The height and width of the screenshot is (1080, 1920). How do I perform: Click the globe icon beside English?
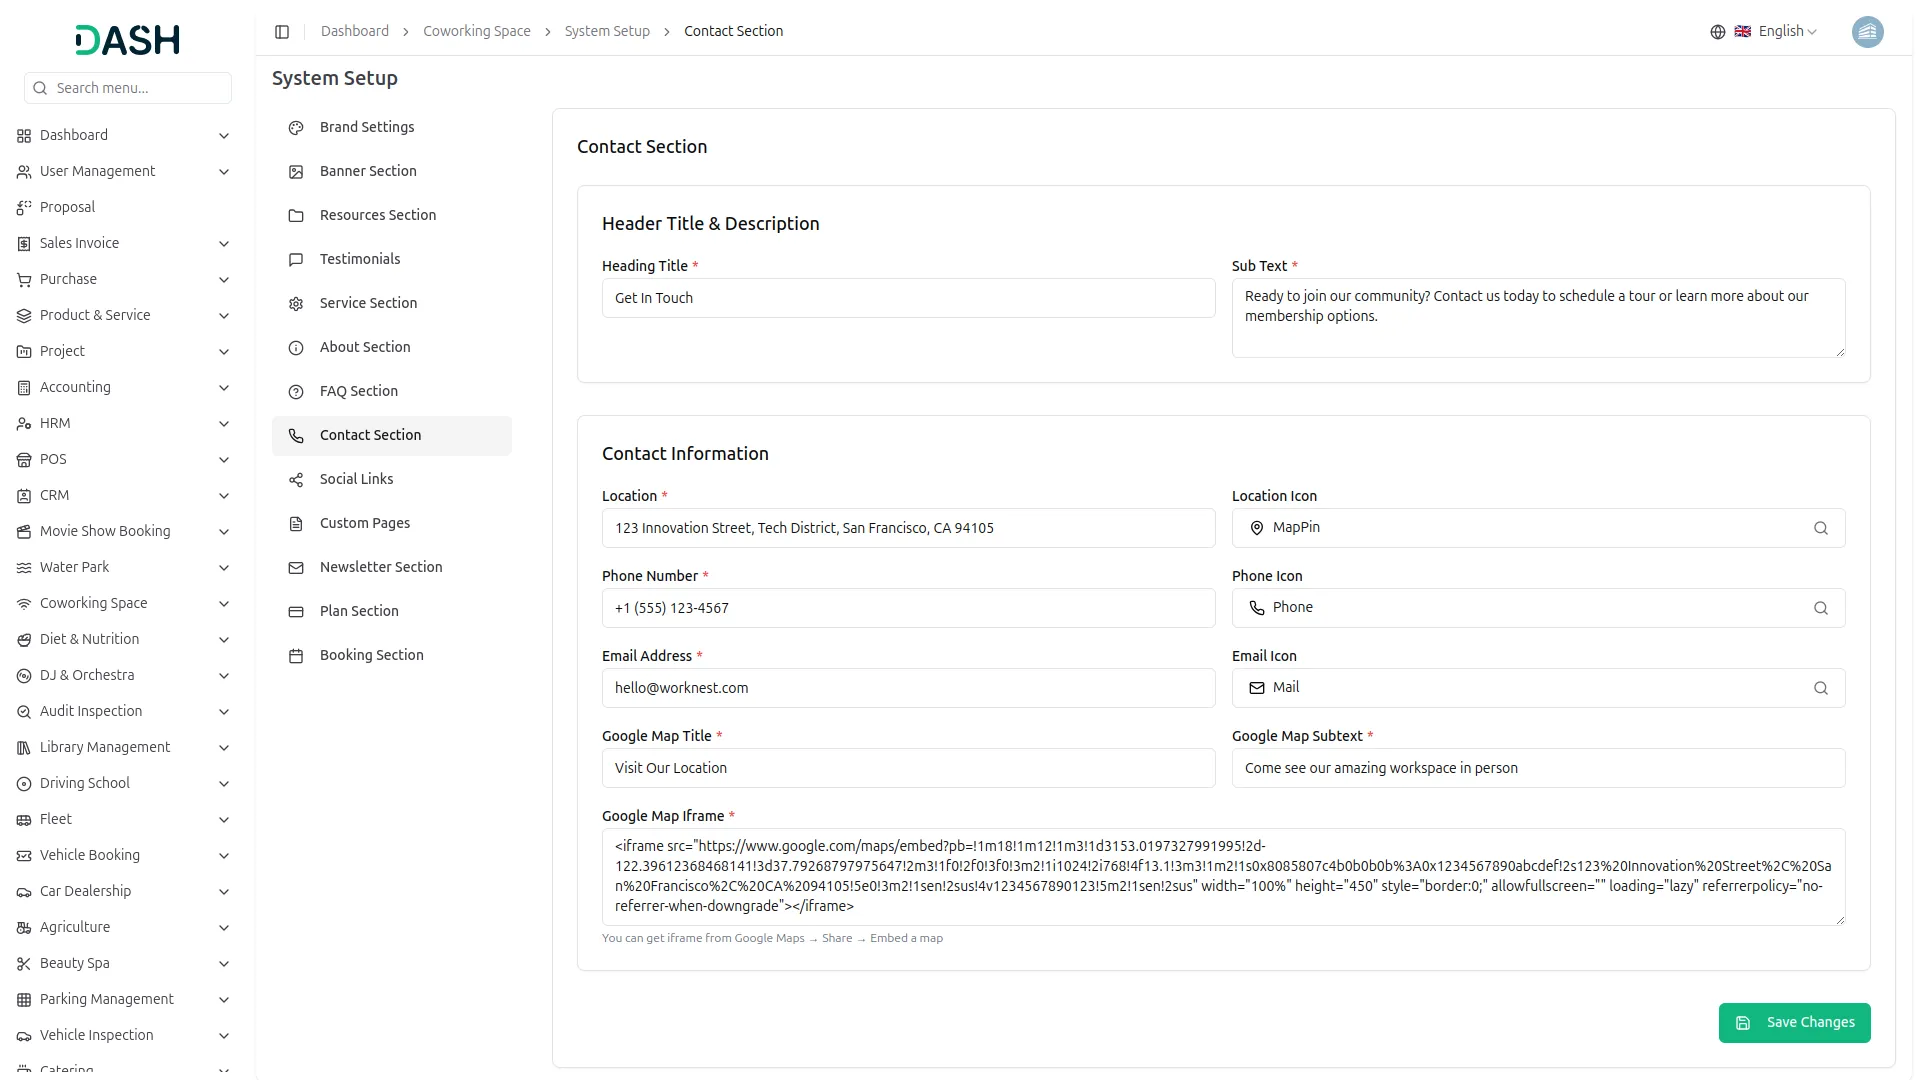point(1717,32)
